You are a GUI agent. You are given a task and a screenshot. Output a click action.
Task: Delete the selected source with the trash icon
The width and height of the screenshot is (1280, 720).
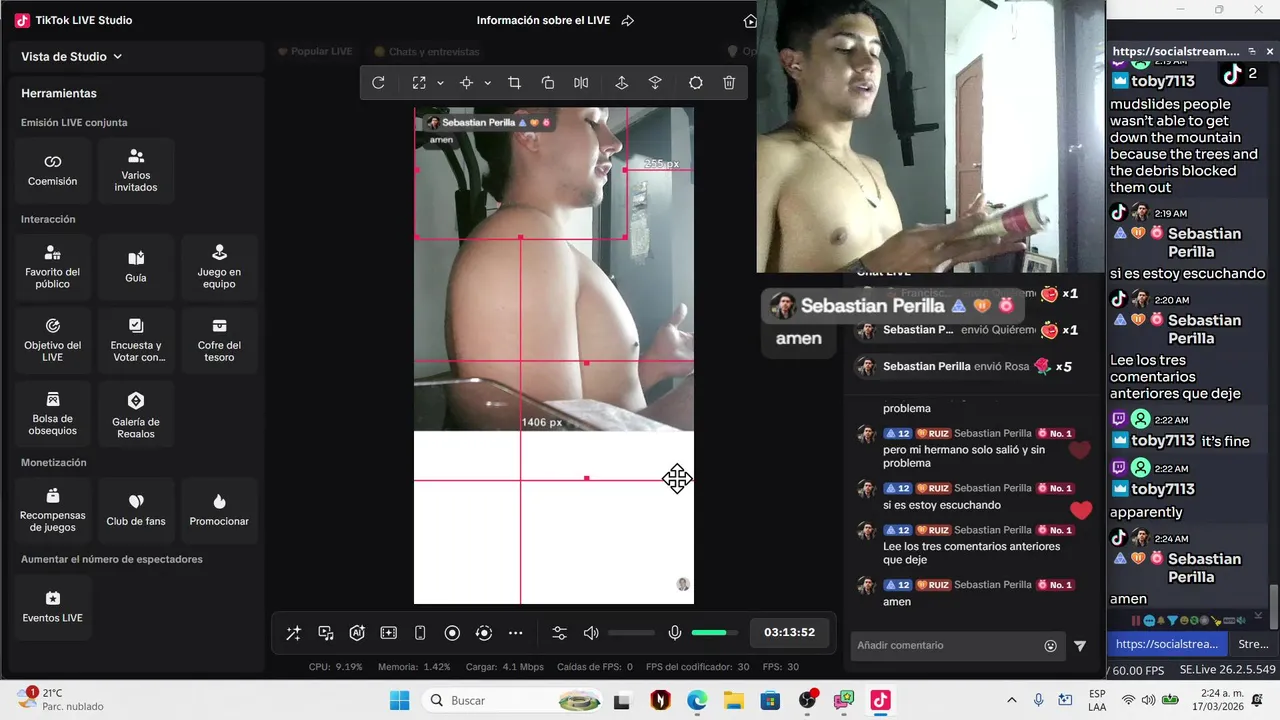click(730, 83)
